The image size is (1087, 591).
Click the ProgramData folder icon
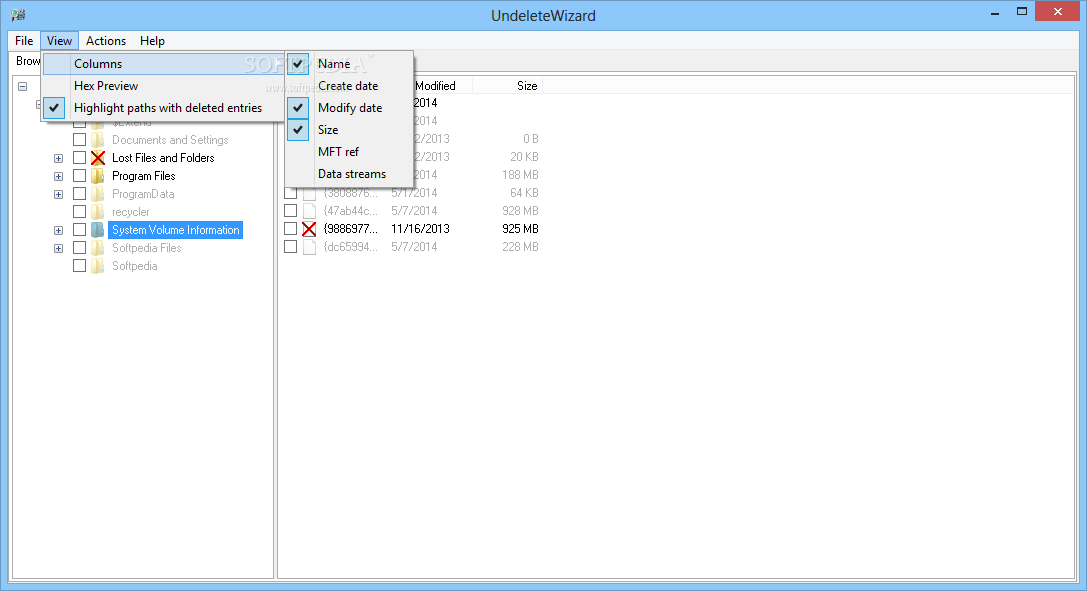click(x=98, y=194)
